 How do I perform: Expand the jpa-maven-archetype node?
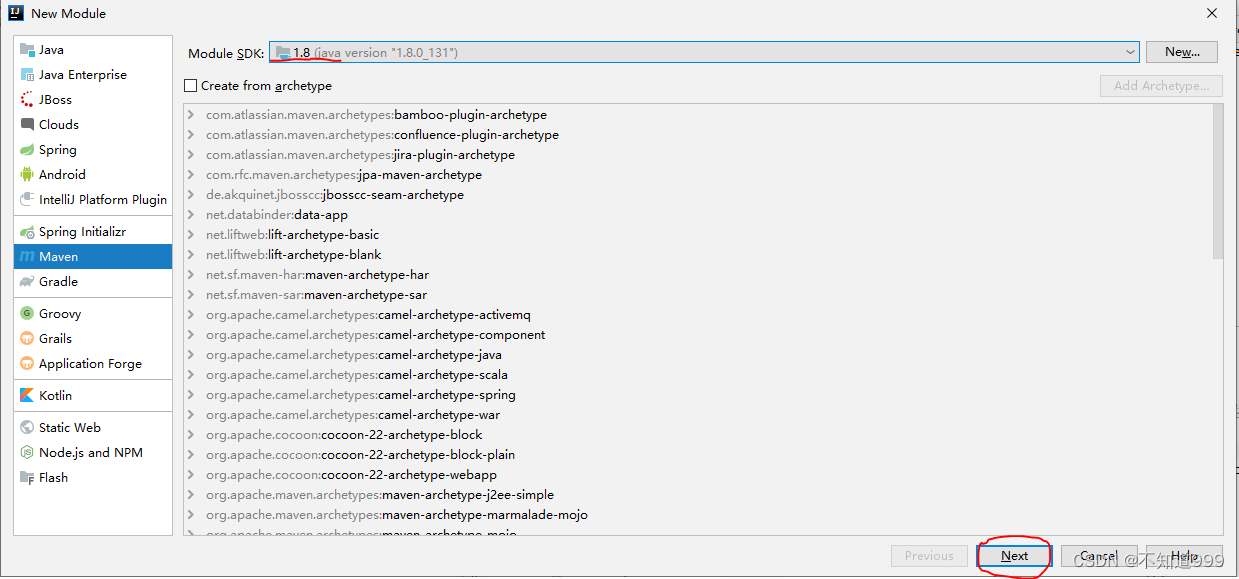[x=191, y=175]
